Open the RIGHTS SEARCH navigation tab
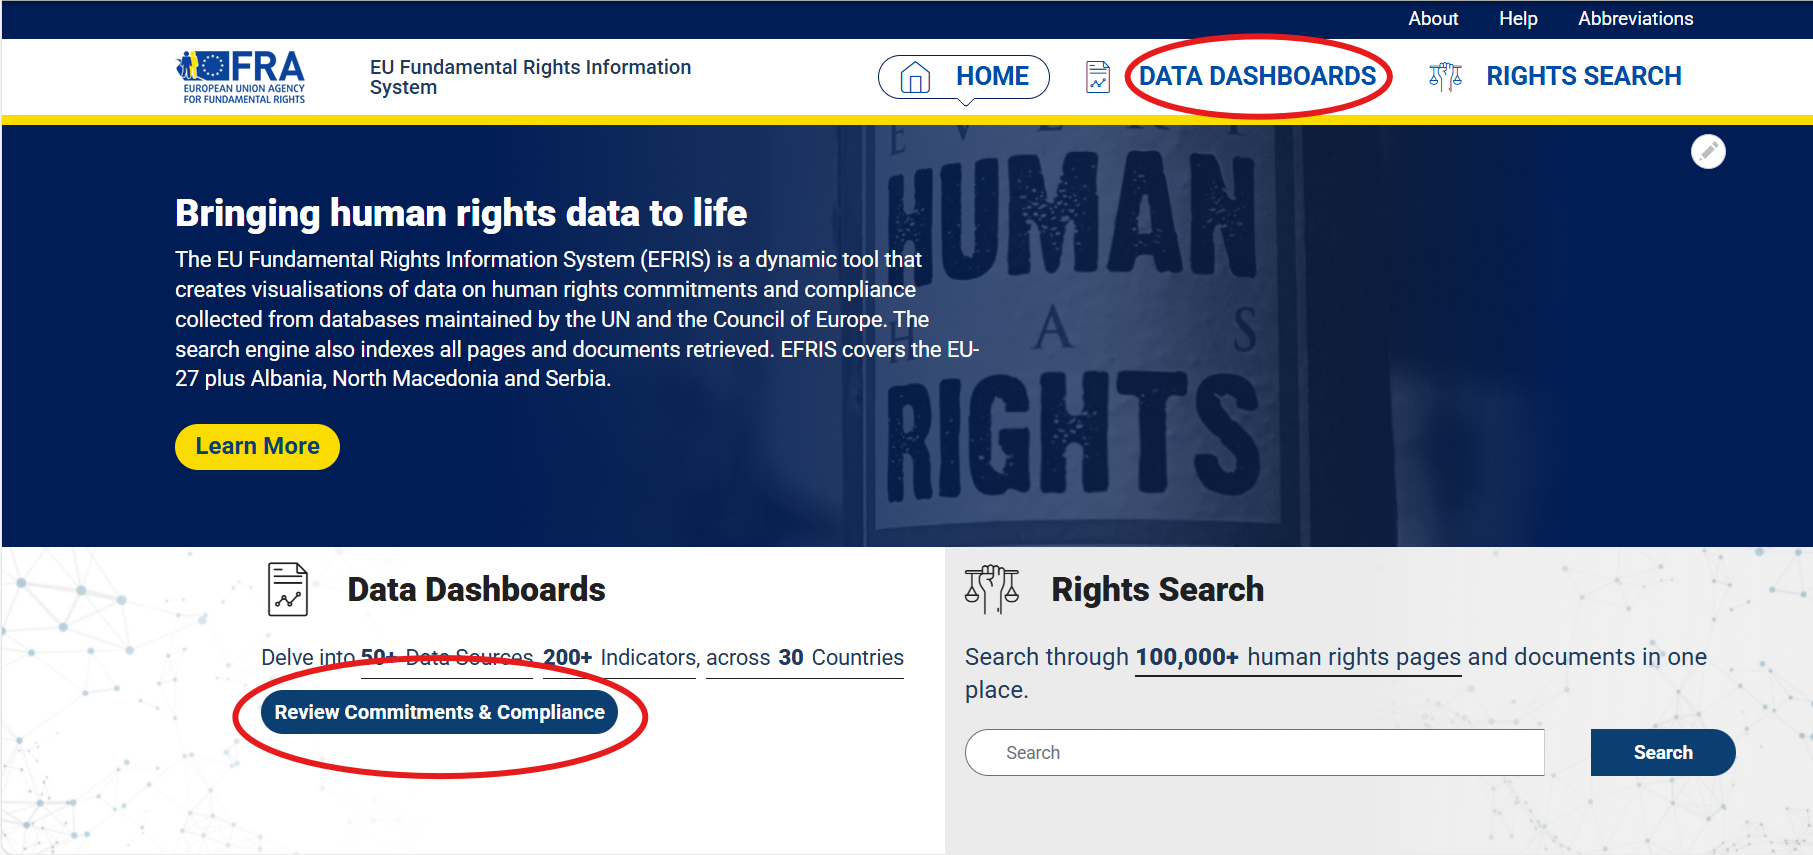Image resolution: width=1813 pixels, height=855 pixels. click(1583, 77)
